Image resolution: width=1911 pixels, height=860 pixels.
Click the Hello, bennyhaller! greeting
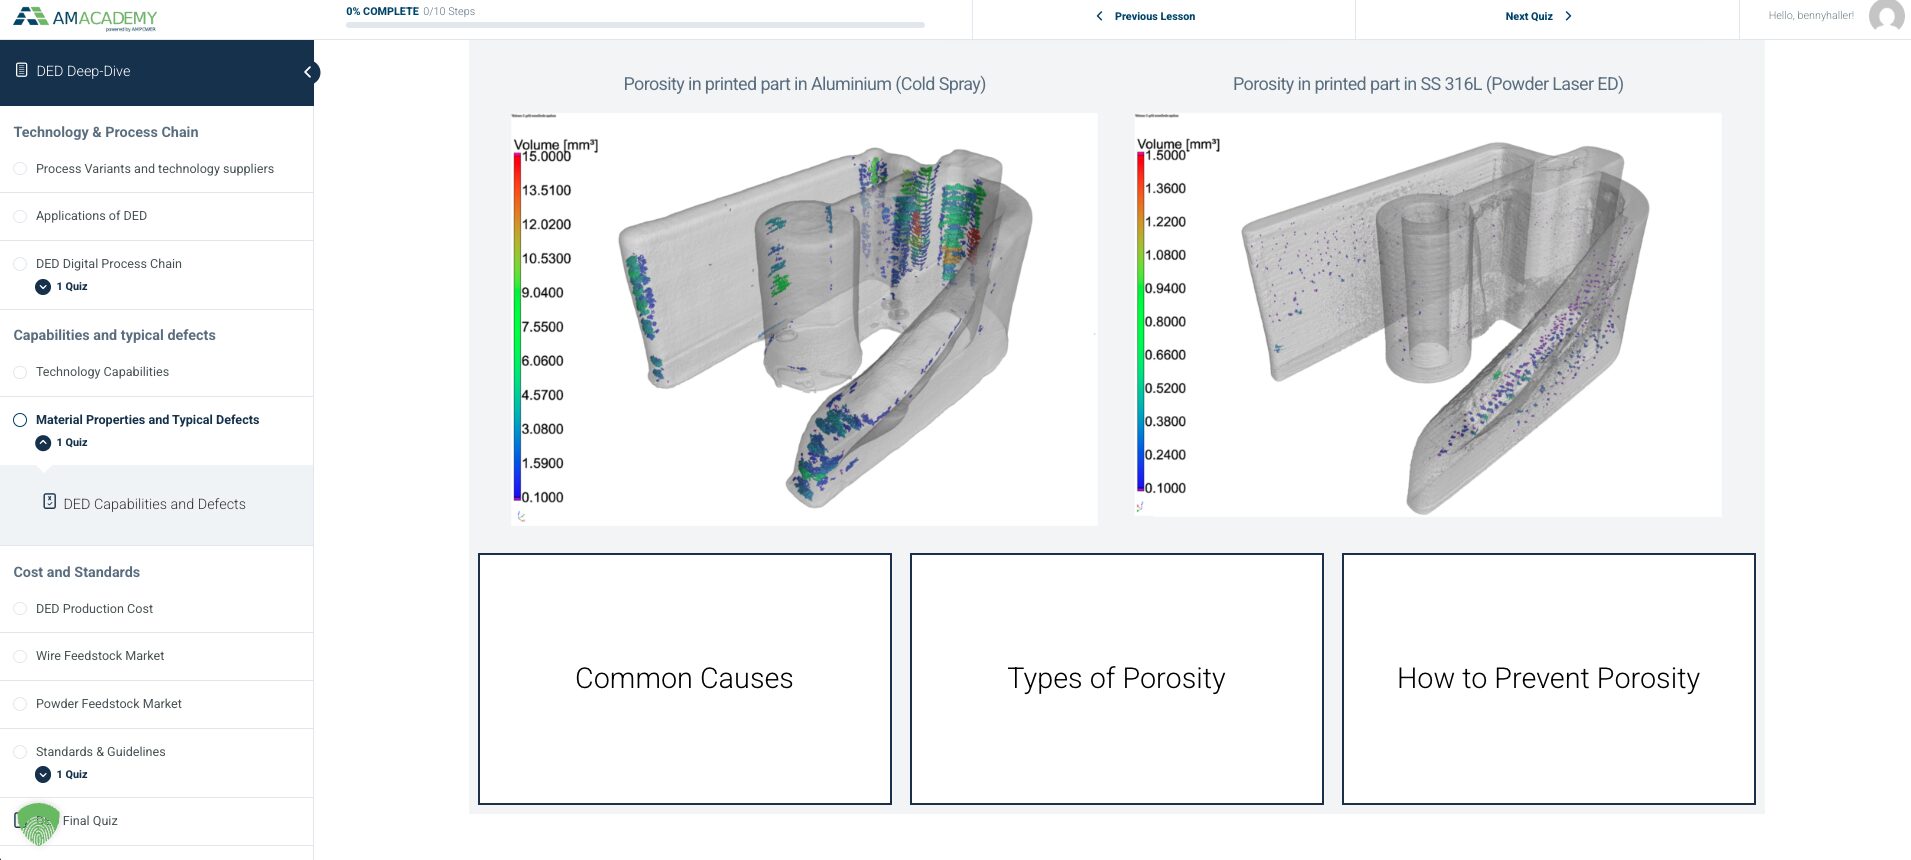(x=1811, y=15)
